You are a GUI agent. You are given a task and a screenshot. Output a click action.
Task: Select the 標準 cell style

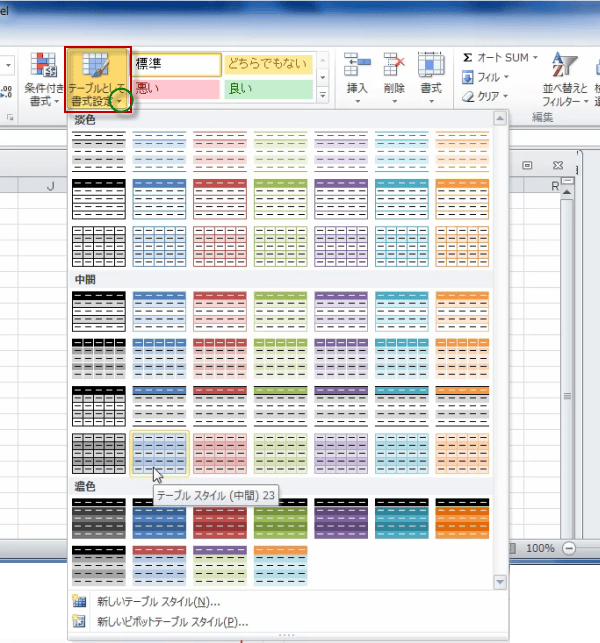tap(177, 64)
